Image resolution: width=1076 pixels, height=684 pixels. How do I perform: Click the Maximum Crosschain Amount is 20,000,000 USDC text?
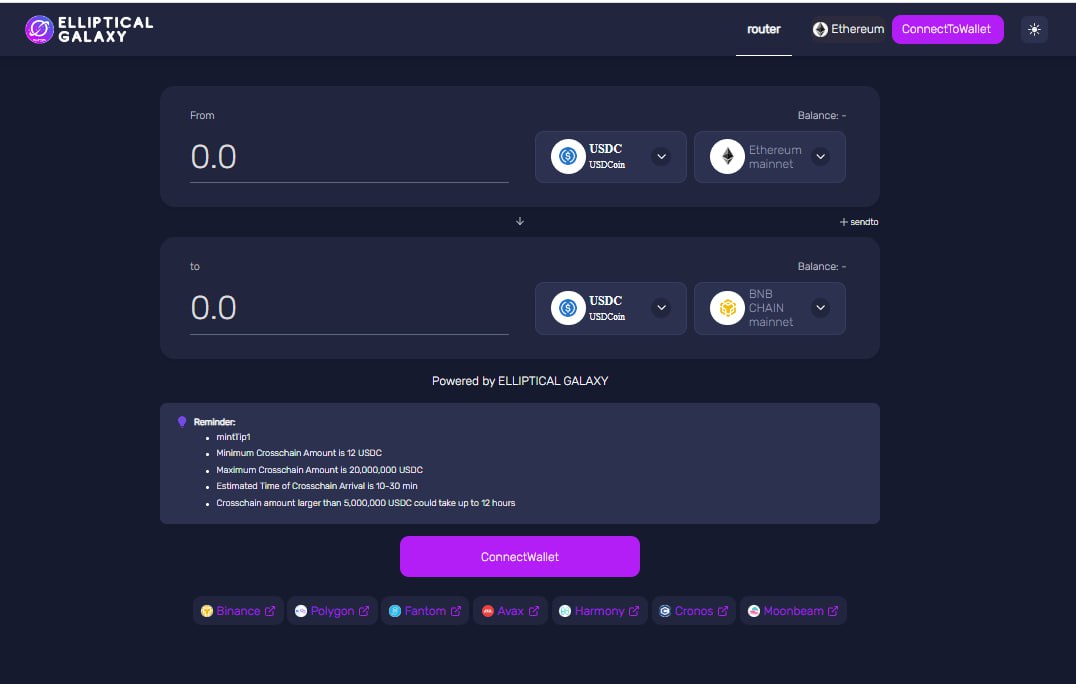point(320,470)
